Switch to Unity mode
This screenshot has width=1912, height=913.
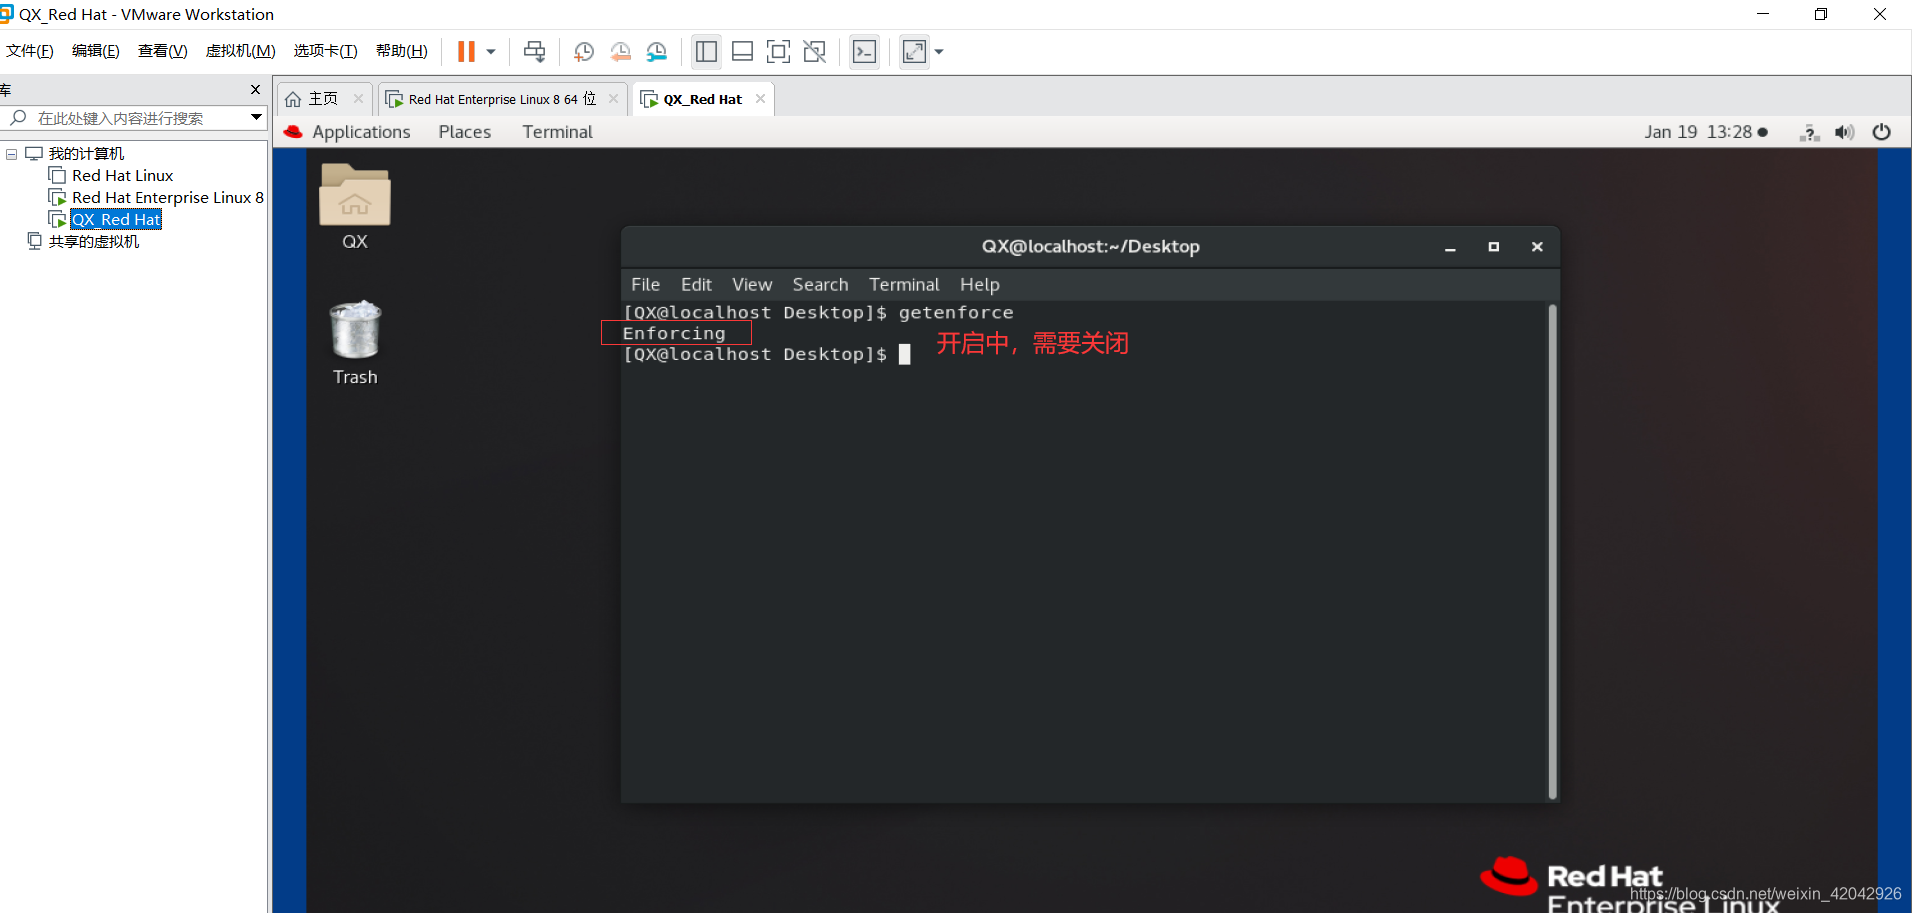pos(815,51)
